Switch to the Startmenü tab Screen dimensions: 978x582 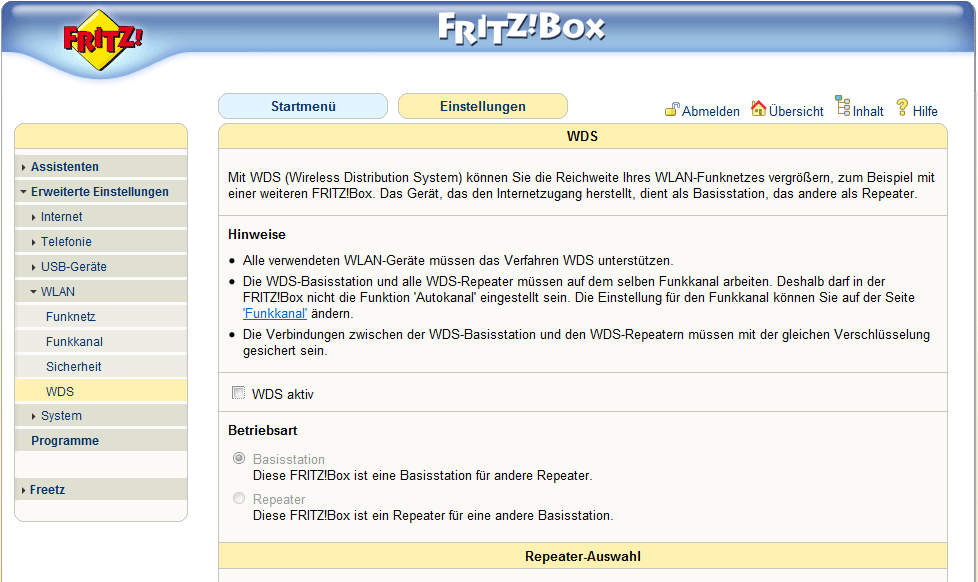[x=303, y=106]
